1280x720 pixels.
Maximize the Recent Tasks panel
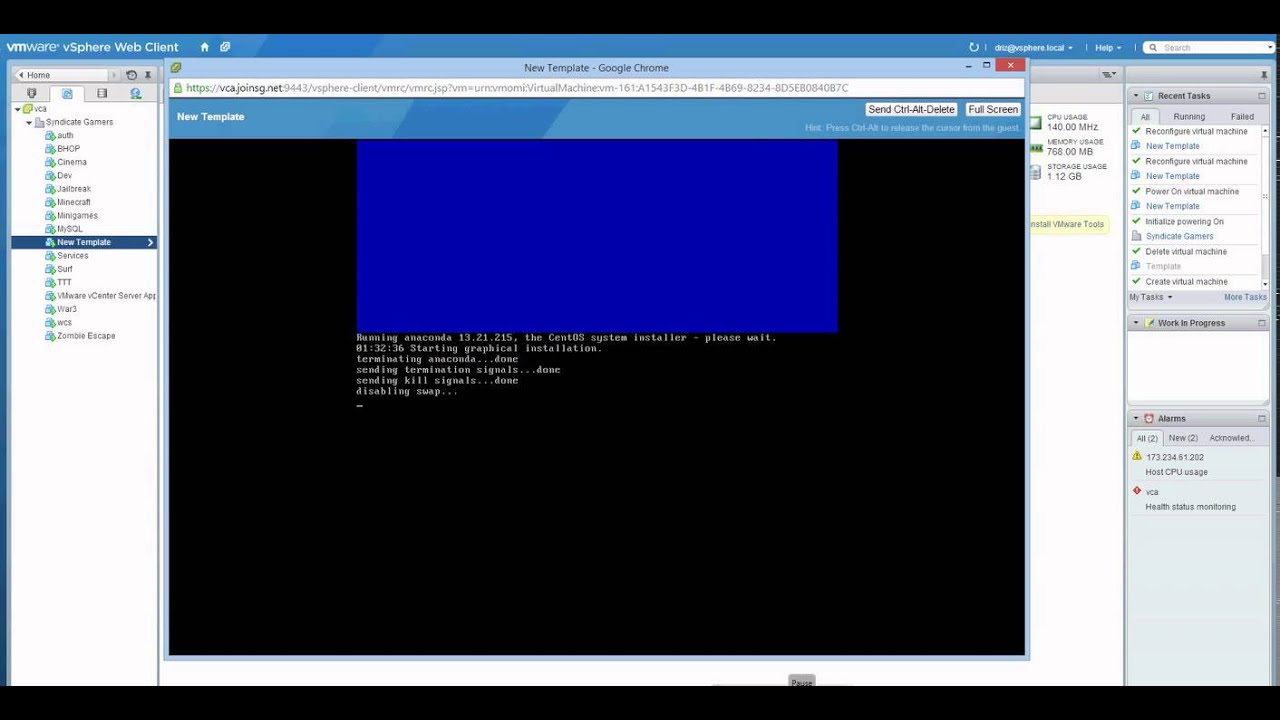coord(1262,96)
